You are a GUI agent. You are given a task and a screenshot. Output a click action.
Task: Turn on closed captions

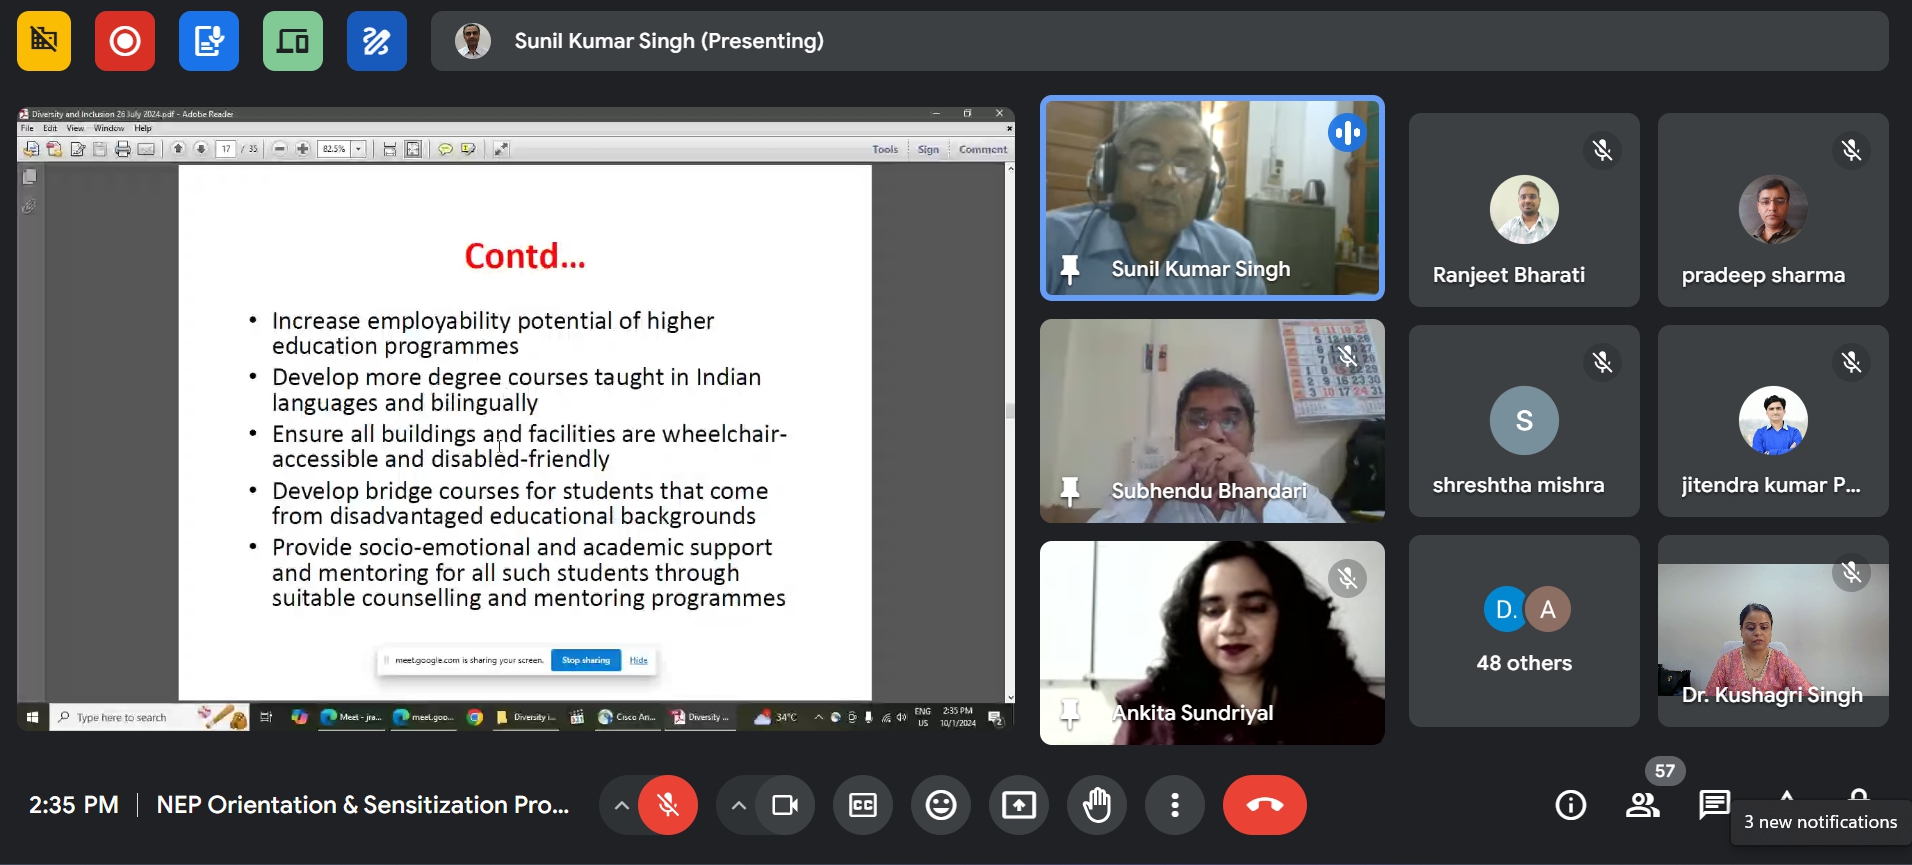point(862,805)
